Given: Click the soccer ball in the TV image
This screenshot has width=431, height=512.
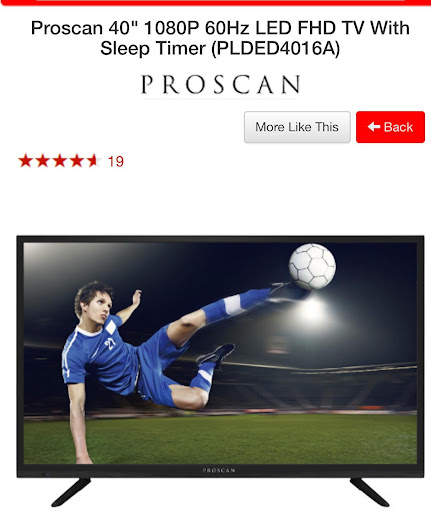Looking at the screenshot, I should pos(312,266).
